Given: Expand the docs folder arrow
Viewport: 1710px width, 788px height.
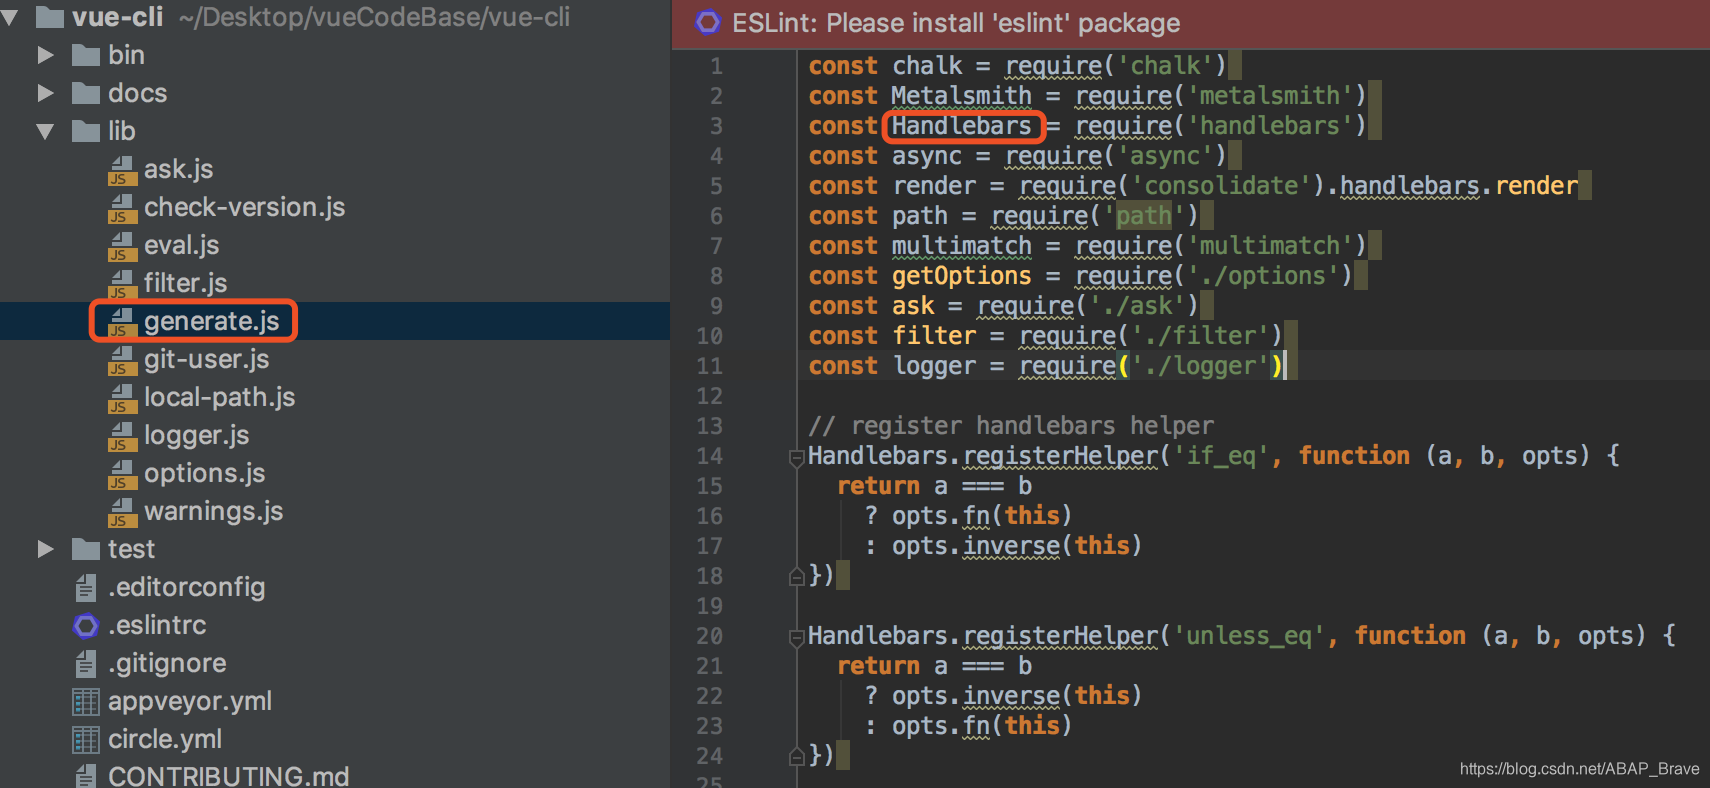Looking at the screenshot, I should point(45,93).
